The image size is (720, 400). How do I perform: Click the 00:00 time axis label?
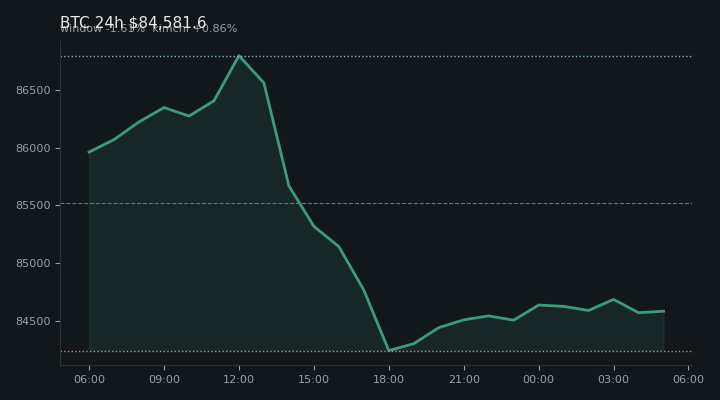point(539,379)
